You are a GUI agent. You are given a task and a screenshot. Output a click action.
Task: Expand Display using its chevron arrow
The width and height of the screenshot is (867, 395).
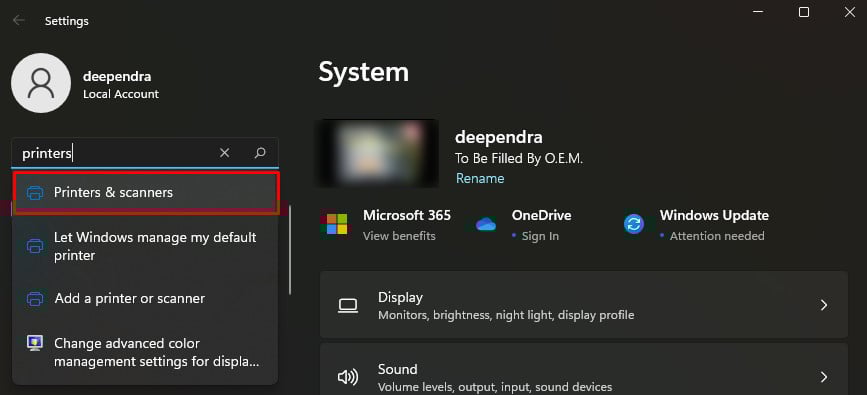coord(824,305)
